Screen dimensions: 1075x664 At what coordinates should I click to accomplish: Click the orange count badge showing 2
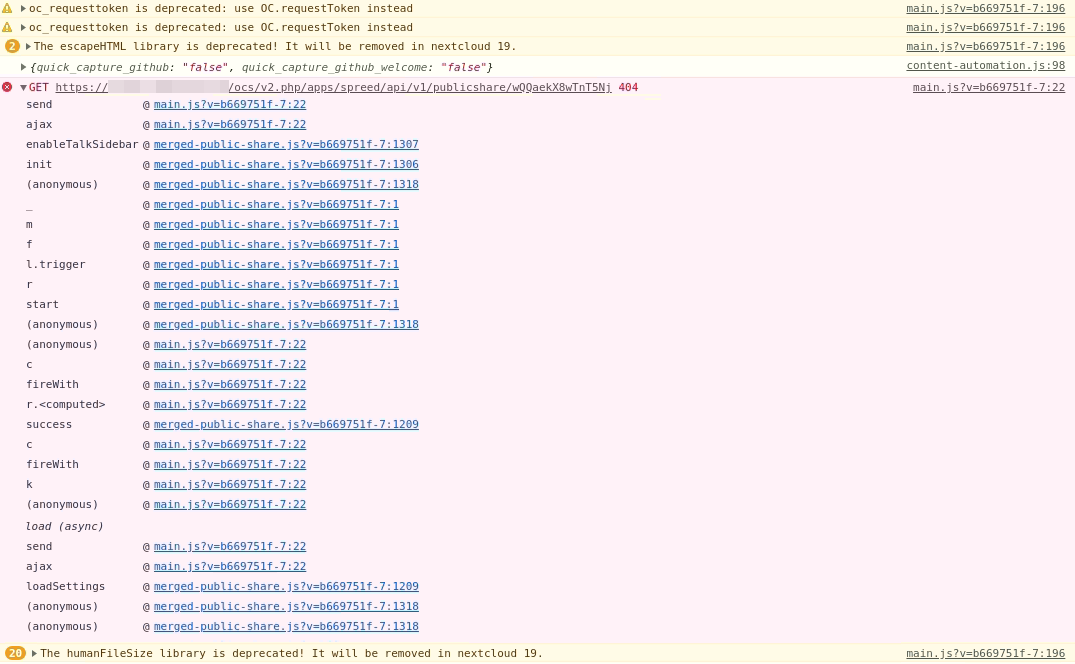click(x=12, y=47)
